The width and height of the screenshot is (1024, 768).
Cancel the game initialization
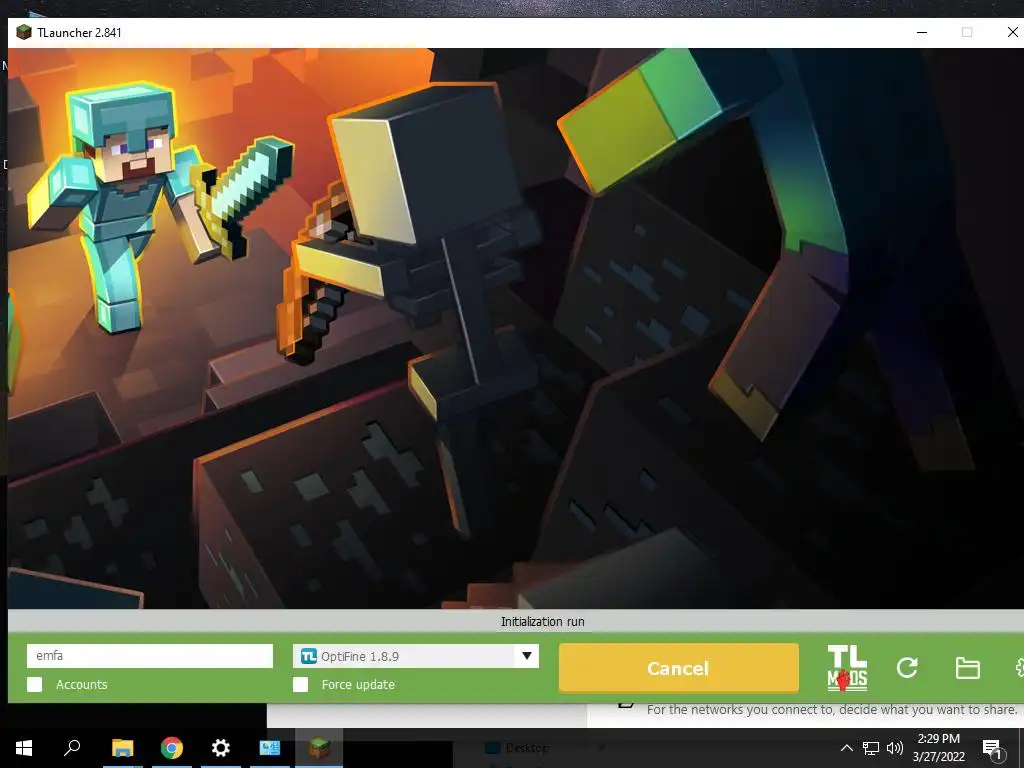679,668
